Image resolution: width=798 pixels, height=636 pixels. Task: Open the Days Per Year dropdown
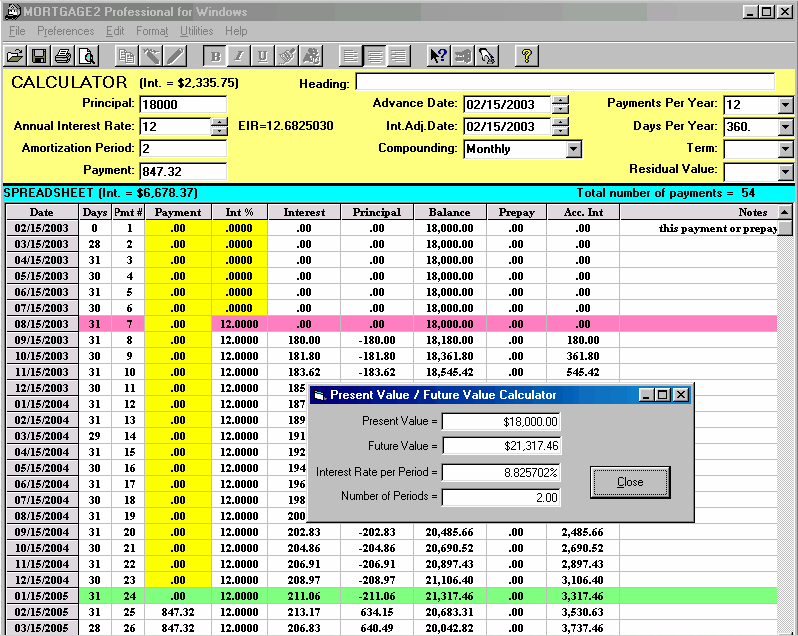pyautogui.click(x=785, y=127)
